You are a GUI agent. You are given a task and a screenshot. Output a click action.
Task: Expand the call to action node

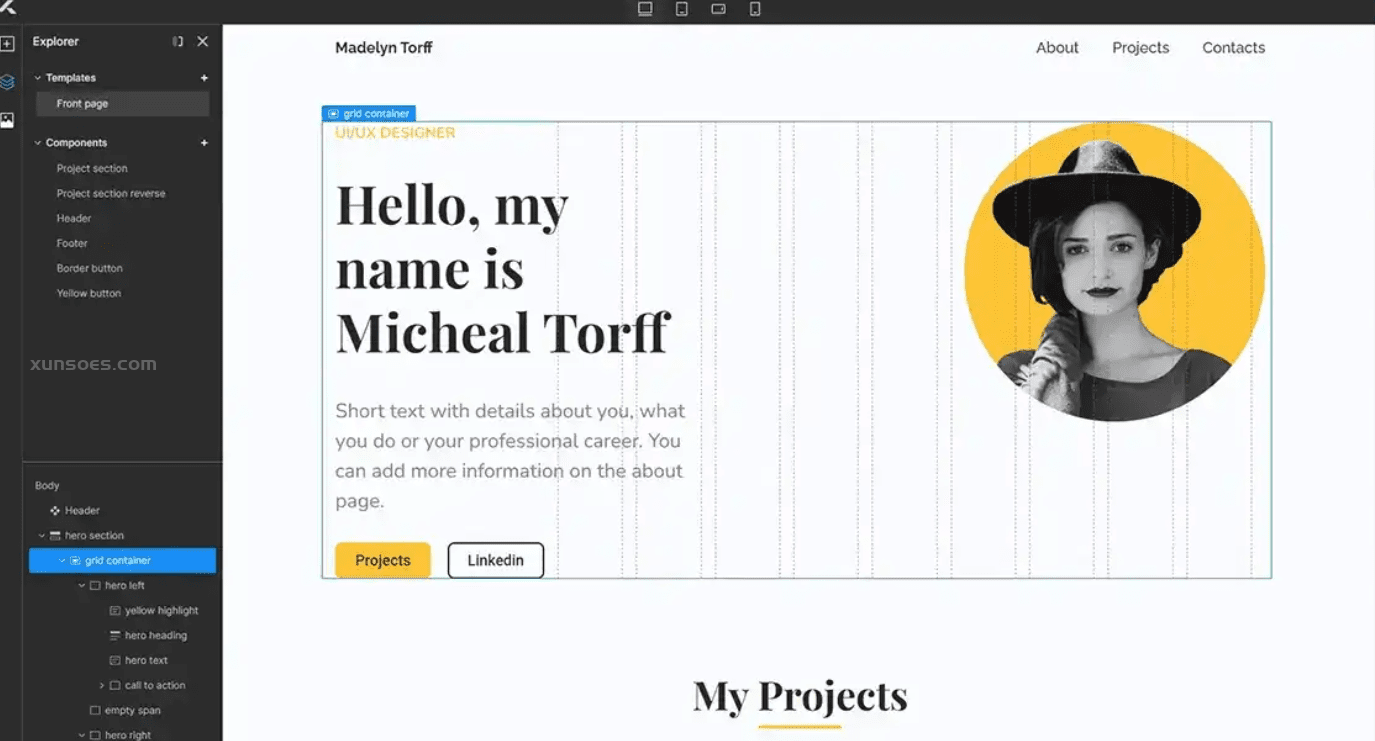pyautogui.click(x=101, y=686)
